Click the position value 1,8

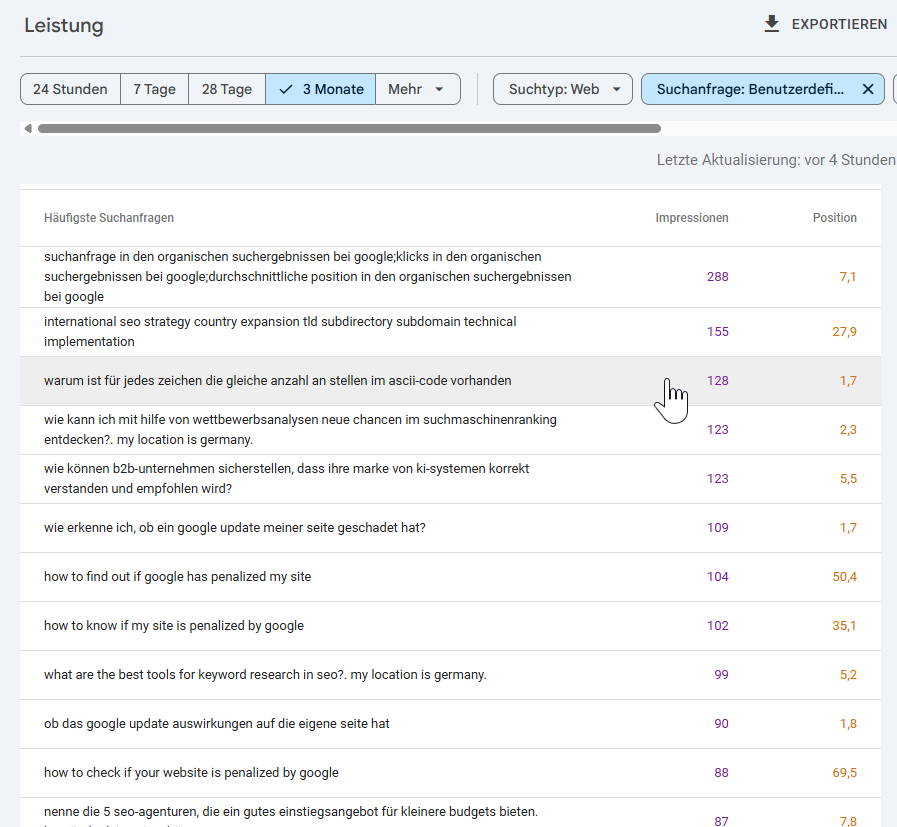pos(848,723)
